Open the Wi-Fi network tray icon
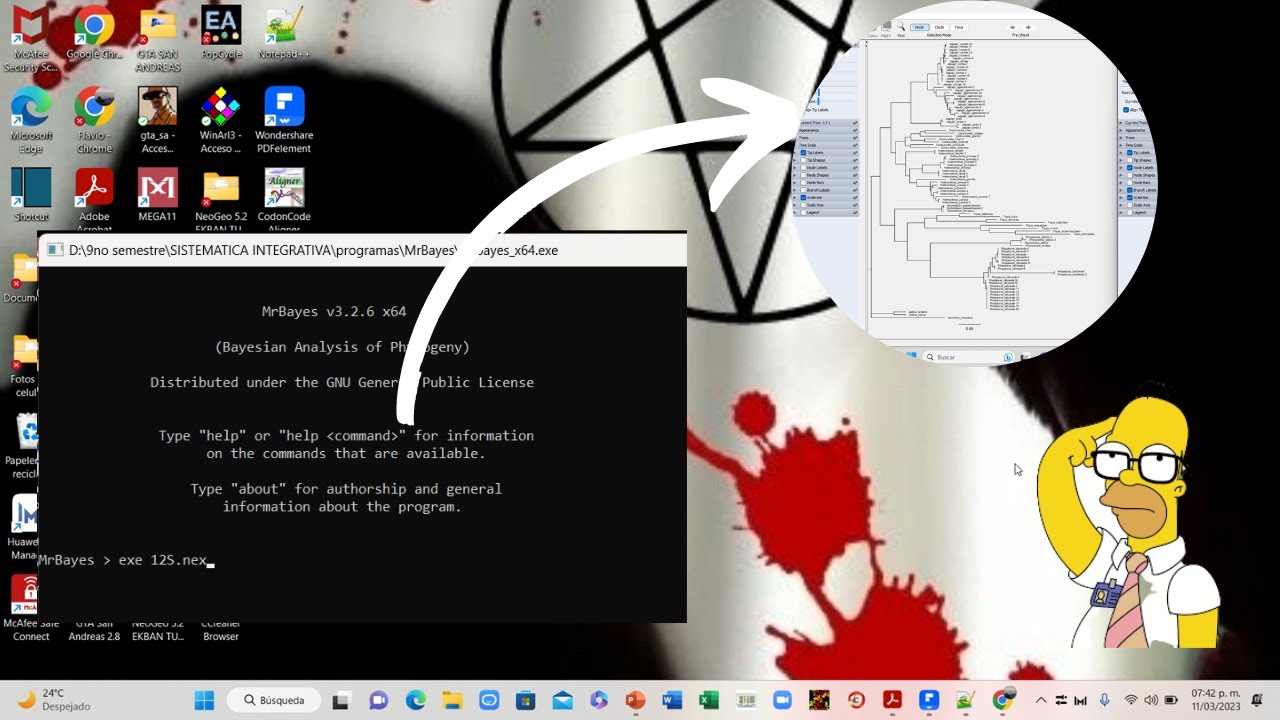The height and width of the screenshot is (720, 1280). tap(1131, 700)
